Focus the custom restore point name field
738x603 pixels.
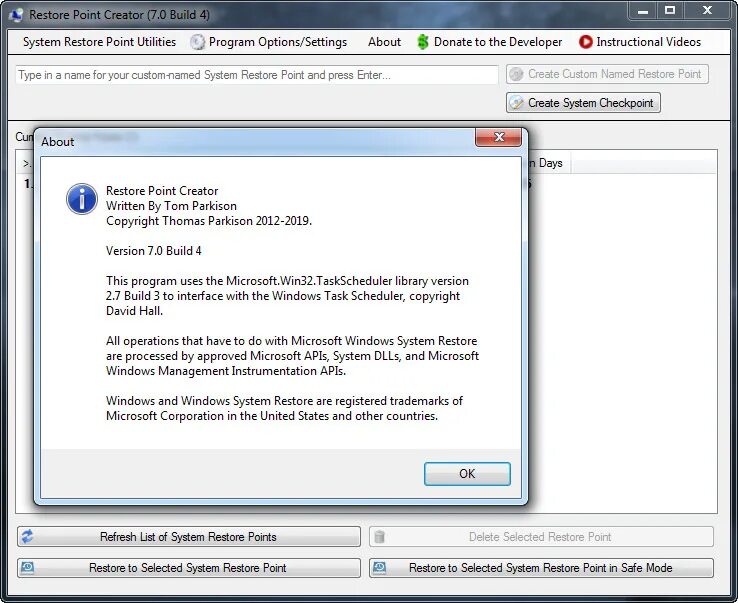[257, 75]
